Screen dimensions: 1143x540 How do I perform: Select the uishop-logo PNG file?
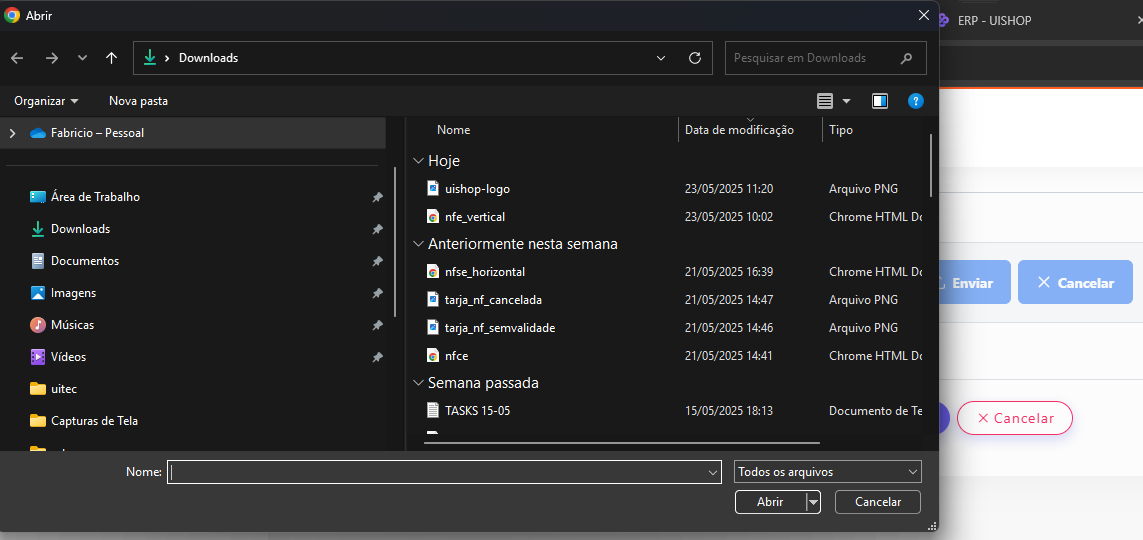477,189
